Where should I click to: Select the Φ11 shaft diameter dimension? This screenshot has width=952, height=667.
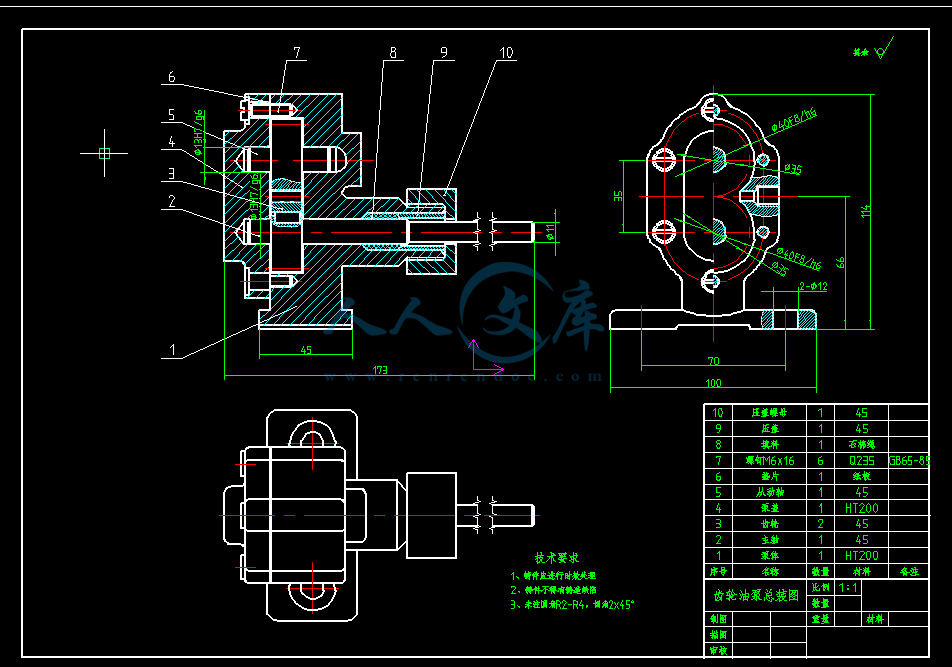pos(549,232)
